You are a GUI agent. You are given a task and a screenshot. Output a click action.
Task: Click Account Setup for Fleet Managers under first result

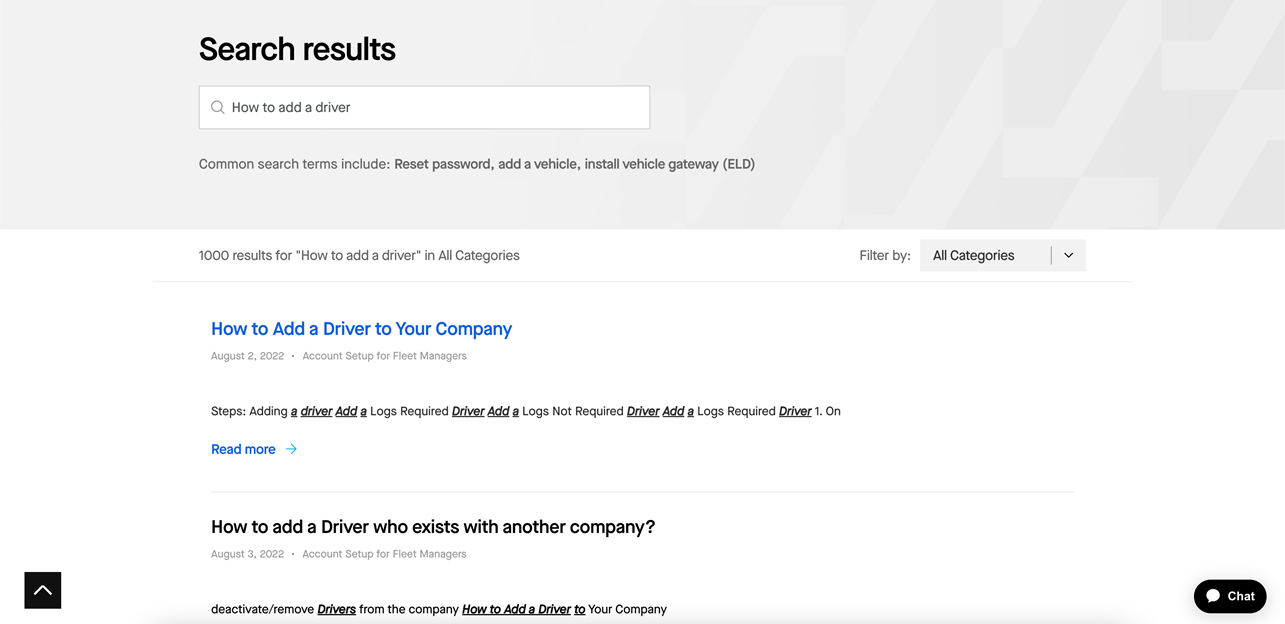[x=384, y=356]
